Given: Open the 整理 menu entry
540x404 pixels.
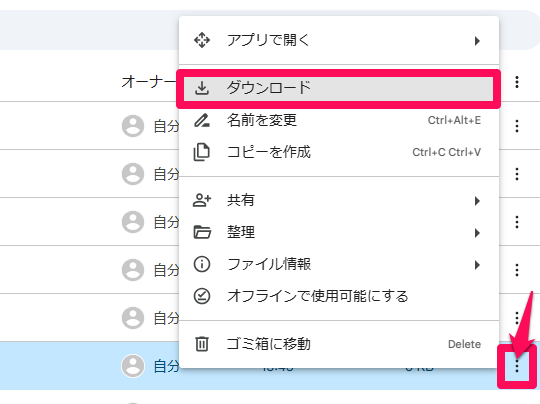Looking at the screenshot, I should 339,232.
